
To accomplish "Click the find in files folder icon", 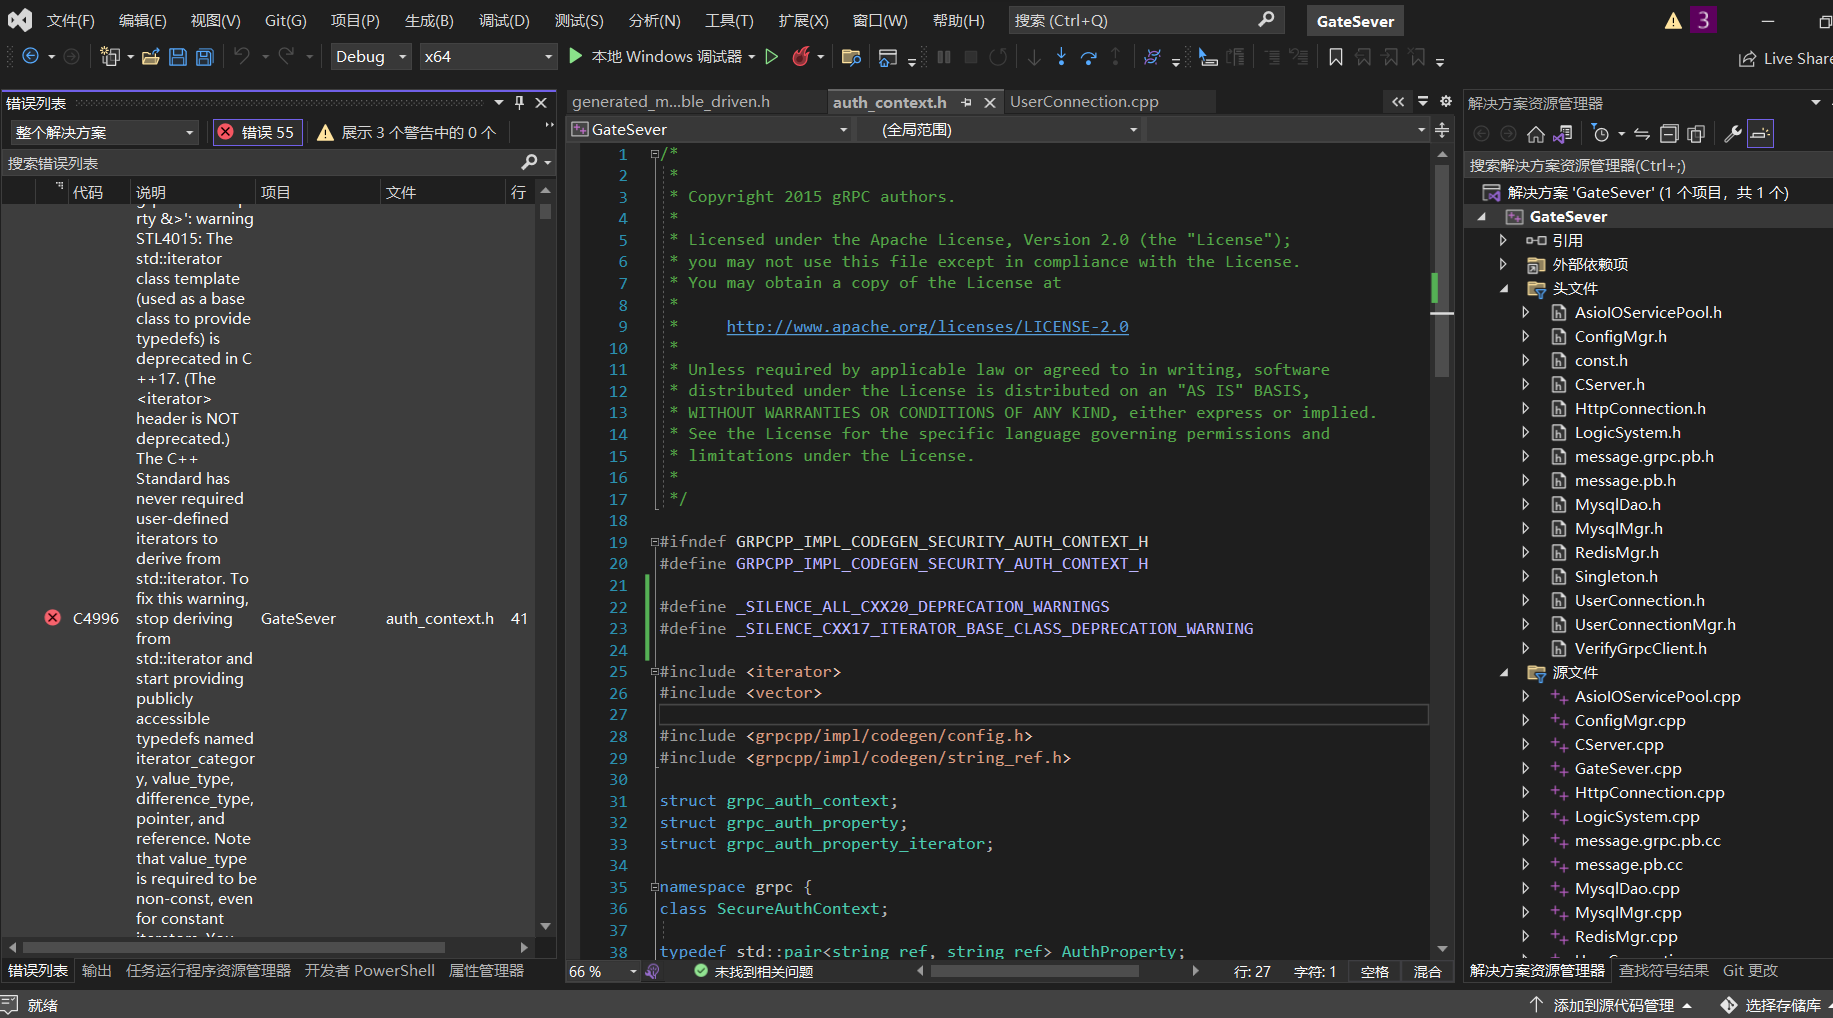I will click(852, 57).
